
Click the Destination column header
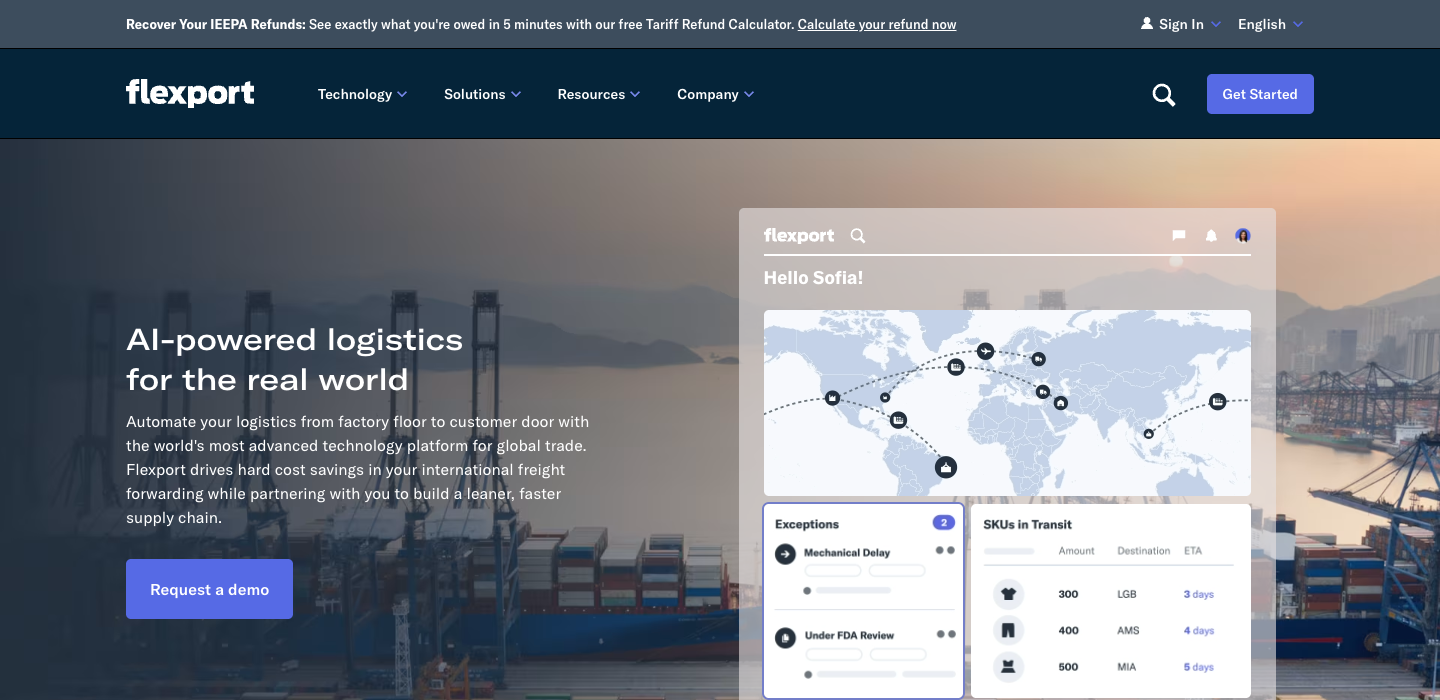pyautogui.click(x=1144, y=551)
